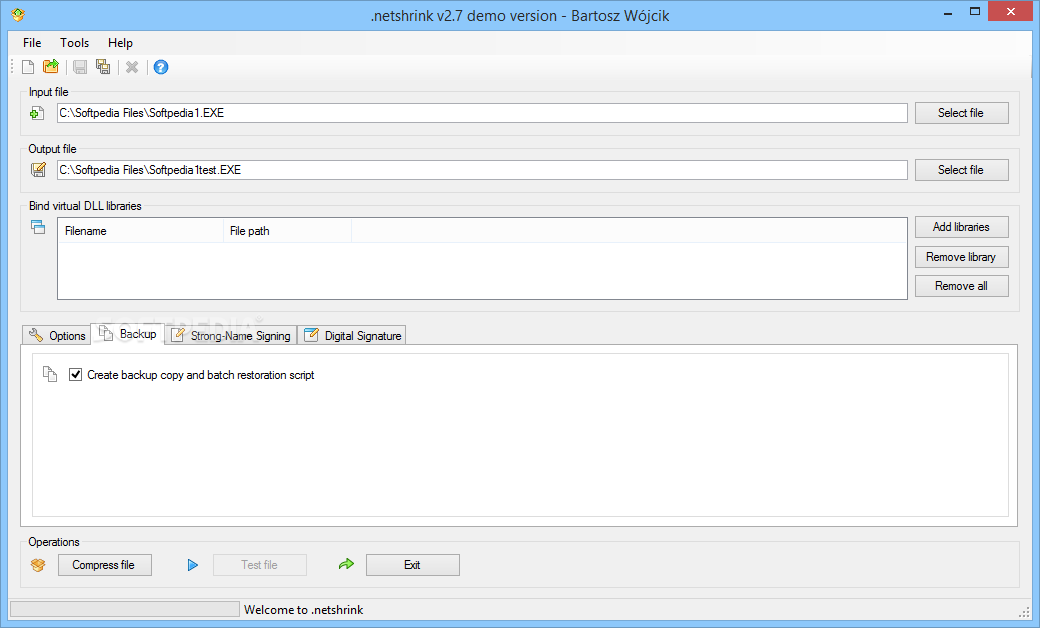The width and height of the screenshot is (1040, 628).
Task: Click the .netshrink app icon in title bar
Action: click(x=18, y=15)
